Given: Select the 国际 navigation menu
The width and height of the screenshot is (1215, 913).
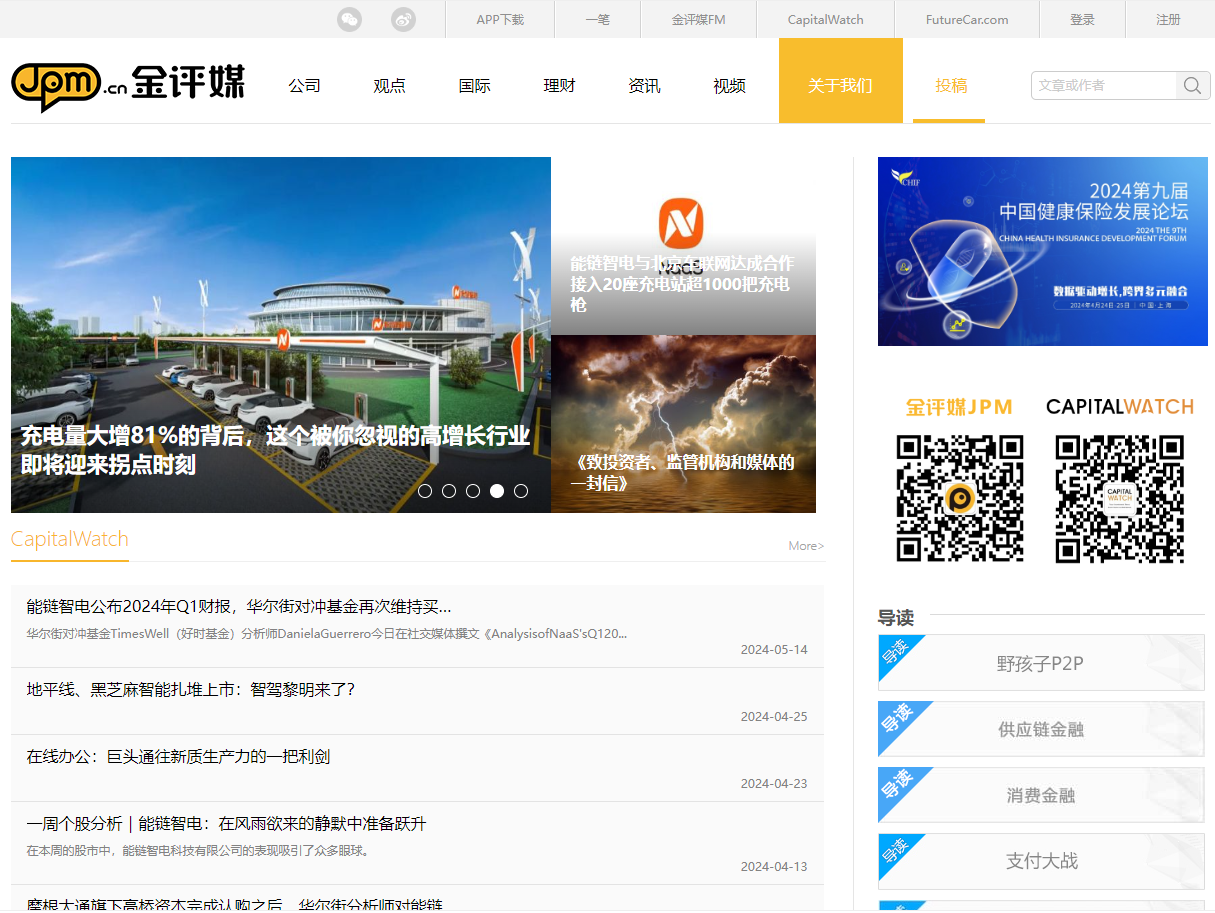Looking at the screenshot, I should point(474,86).
